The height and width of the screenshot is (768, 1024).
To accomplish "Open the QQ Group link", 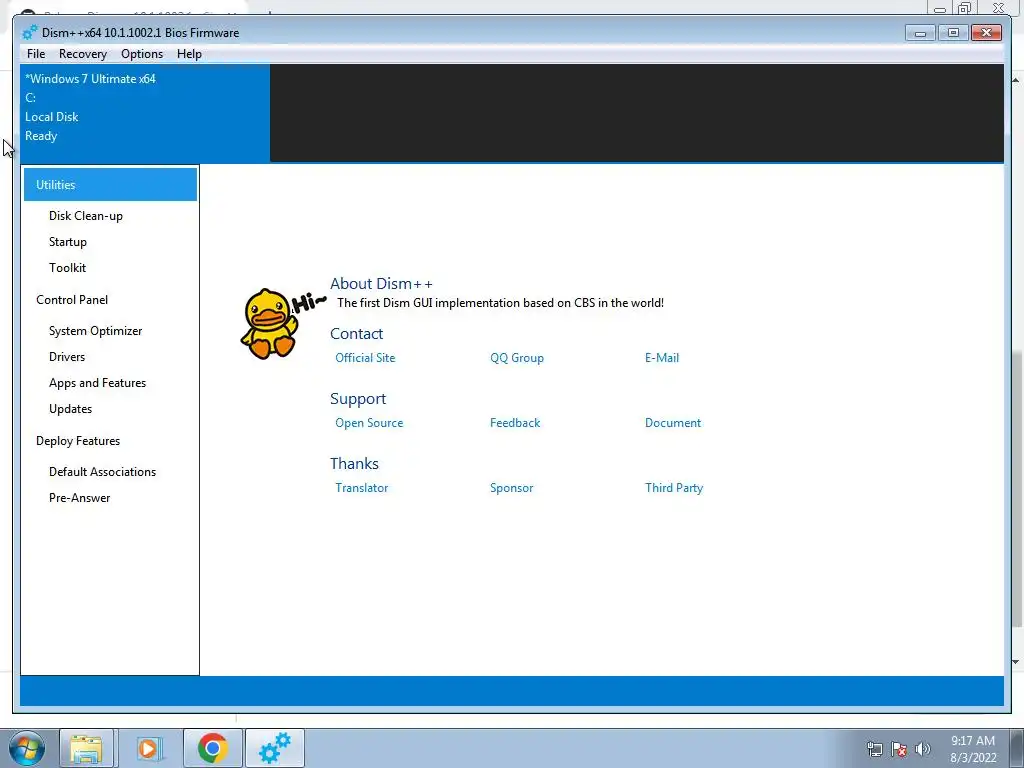I will click(x=517, y=358).
